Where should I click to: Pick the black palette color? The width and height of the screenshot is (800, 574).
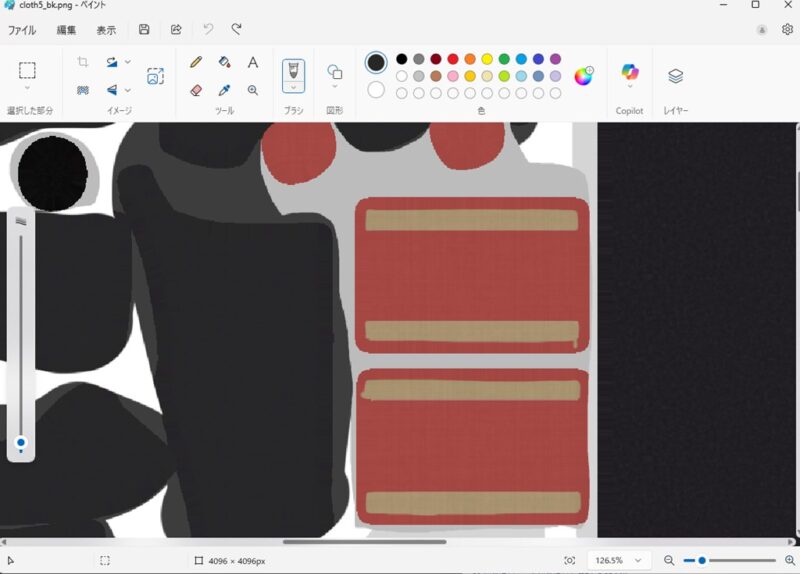click(402, 59)
